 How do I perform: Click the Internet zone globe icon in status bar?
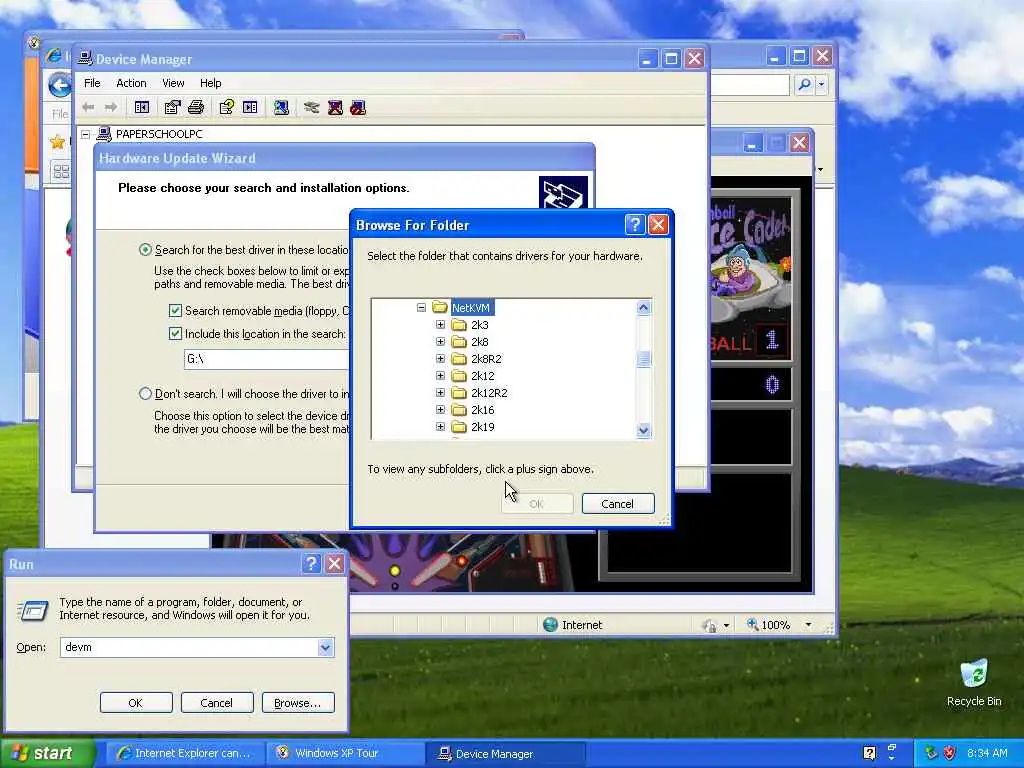tap(551, 625)
